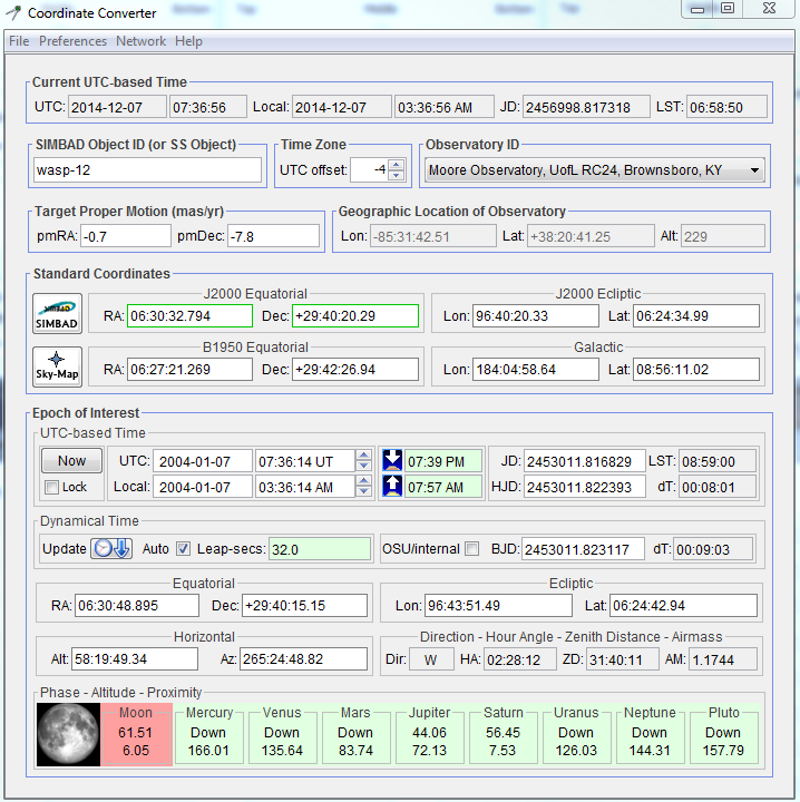This screenshot has height=802, width=800.
Task: Open the Preferences menu
Action: pos(73,41)
